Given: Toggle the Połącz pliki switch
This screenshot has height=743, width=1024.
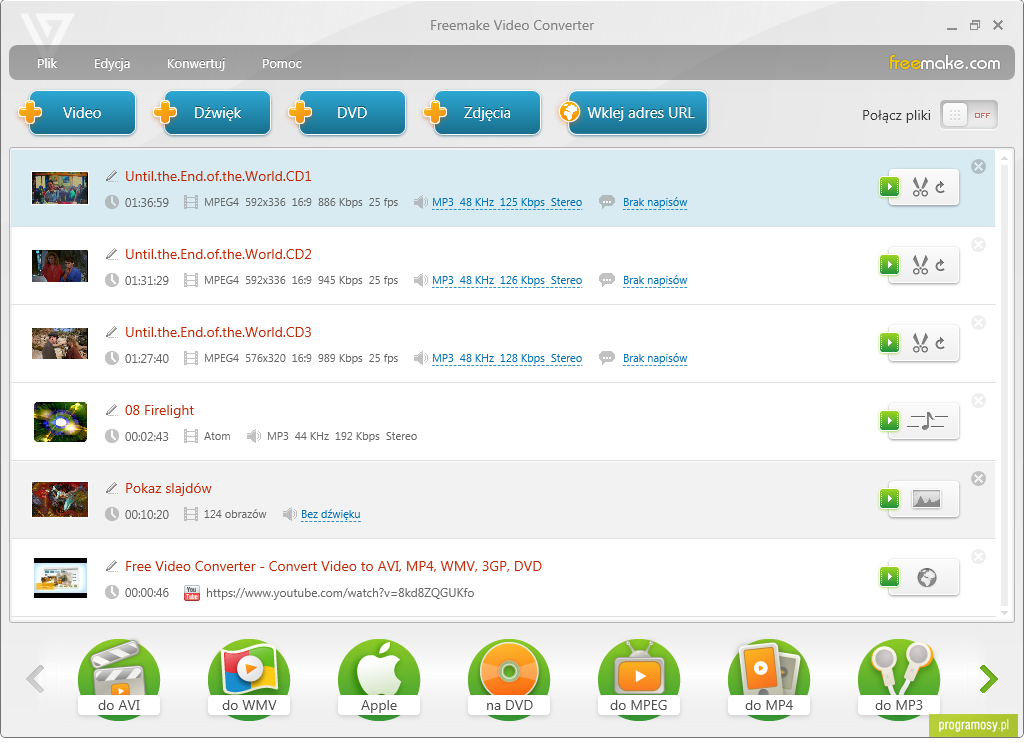Looking at the screenshot, I should (968, 115).
